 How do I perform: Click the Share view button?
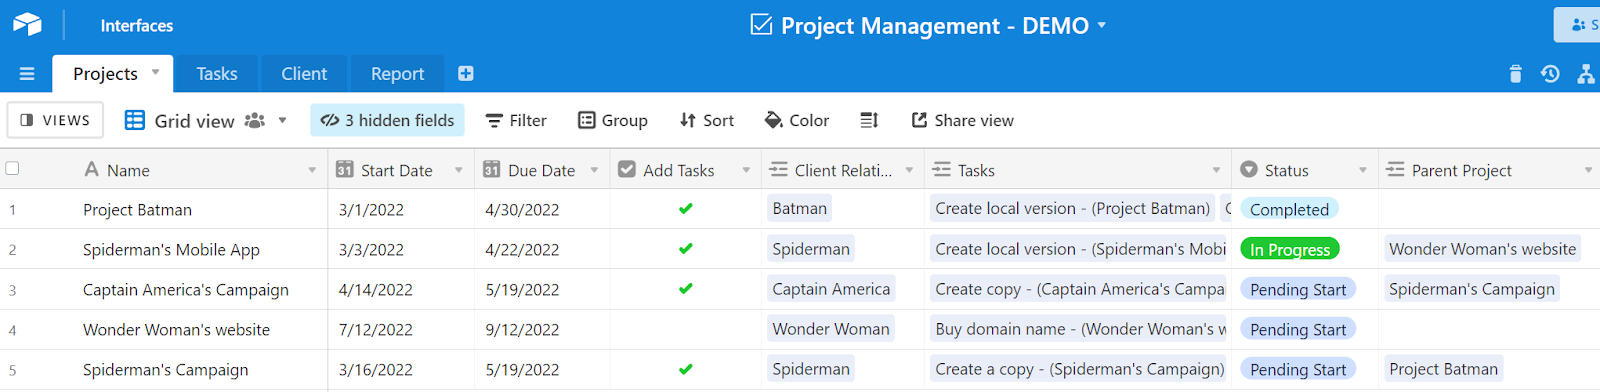pyautogui.click(x=962, y=120)
